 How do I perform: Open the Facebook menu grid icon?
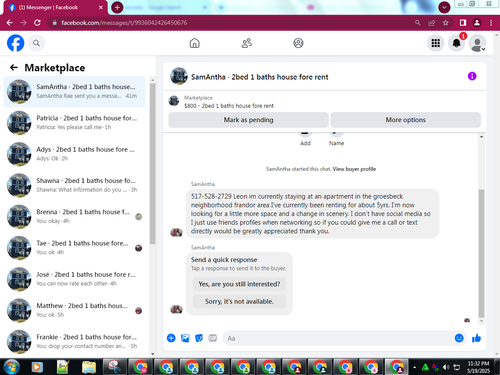[436, 43]
